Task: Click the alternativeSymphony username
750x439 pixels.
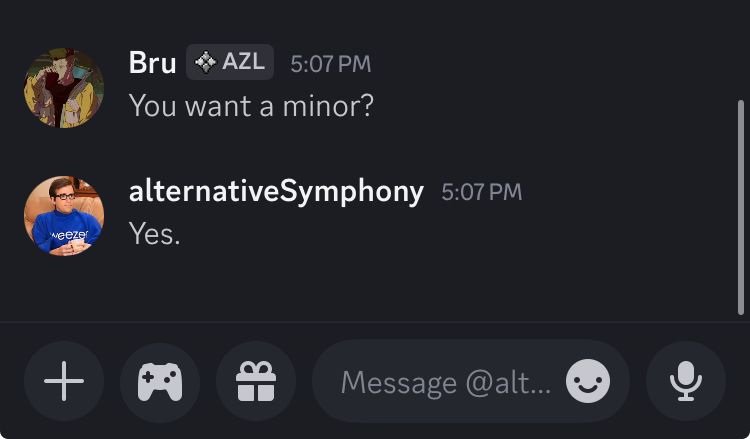Action: click(276, 190)
